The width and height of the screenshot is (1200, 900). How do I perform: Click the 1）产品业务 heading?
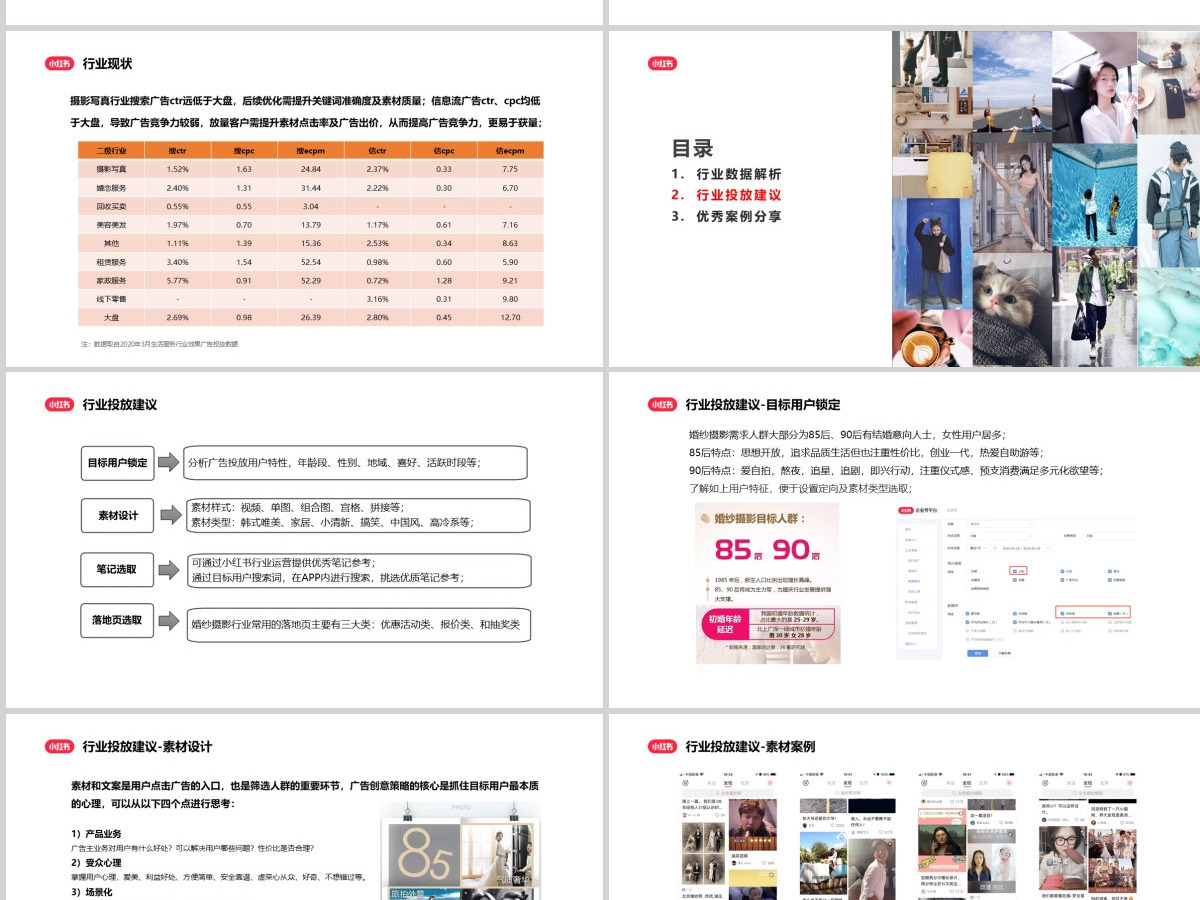[x=96, y=833]
